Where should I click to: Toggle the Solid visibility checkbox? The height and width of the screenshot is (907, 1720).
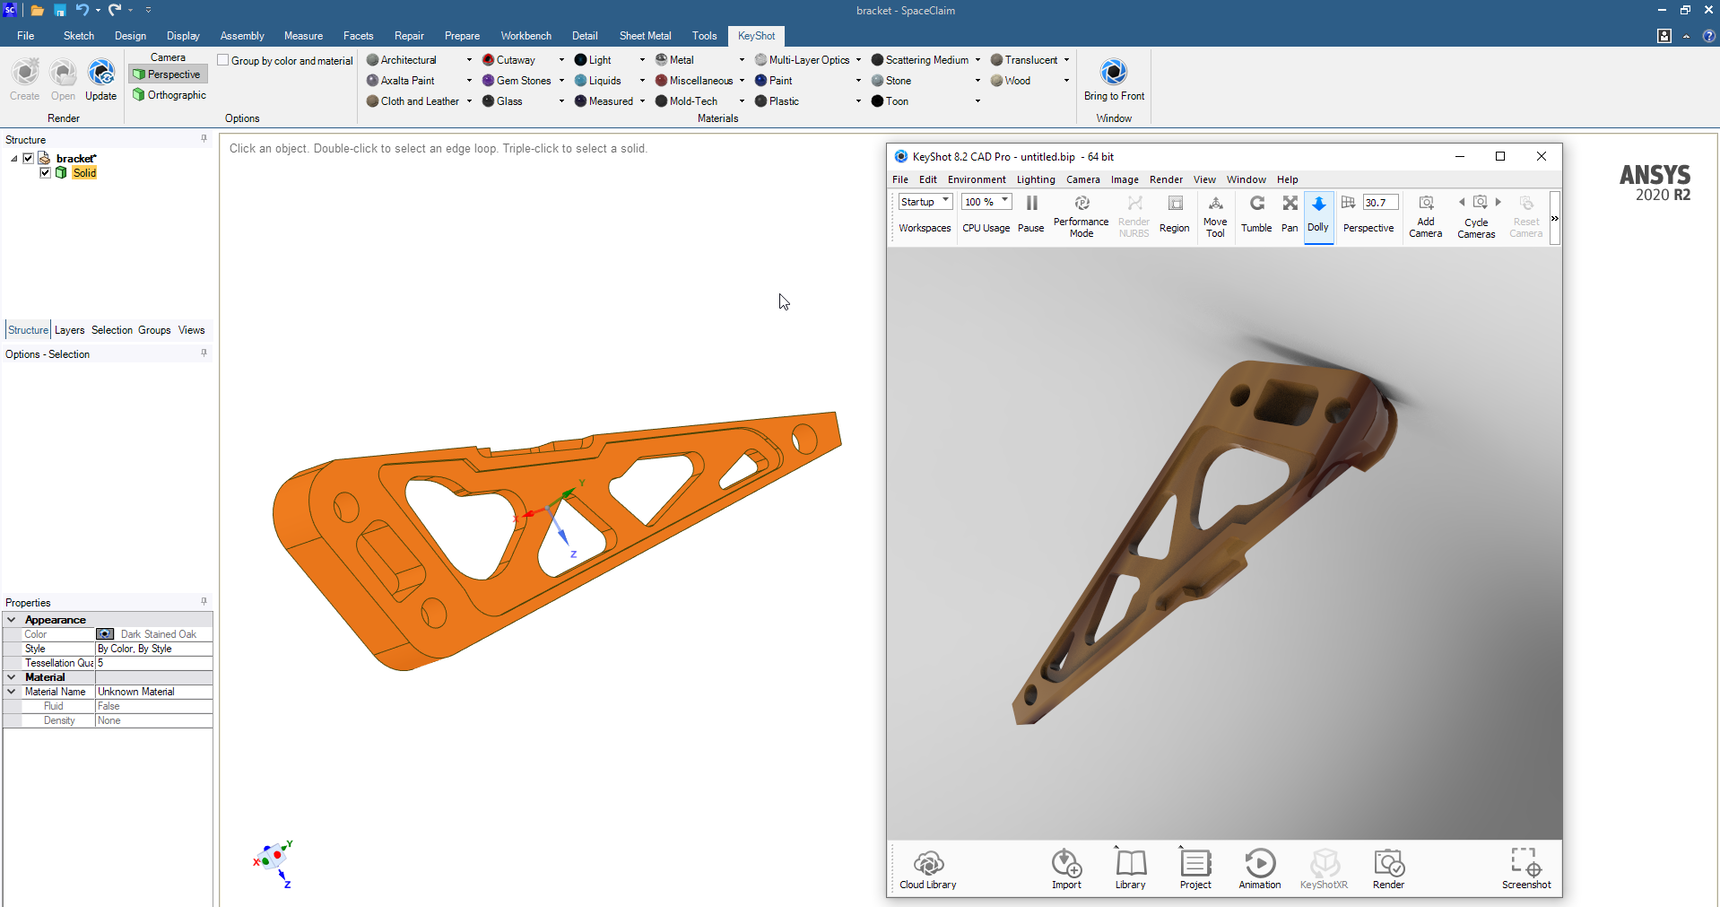click(x=45, y=173)
